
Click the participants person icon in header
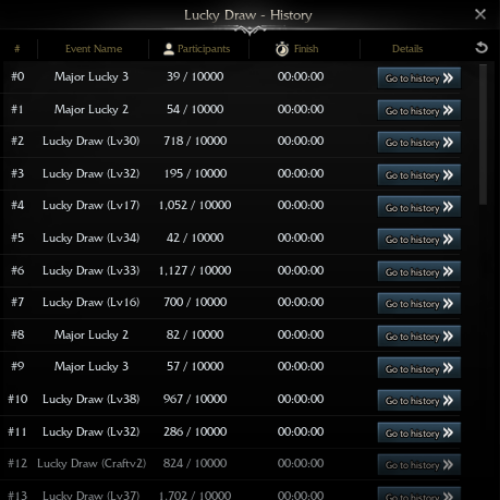pos(169,49)
